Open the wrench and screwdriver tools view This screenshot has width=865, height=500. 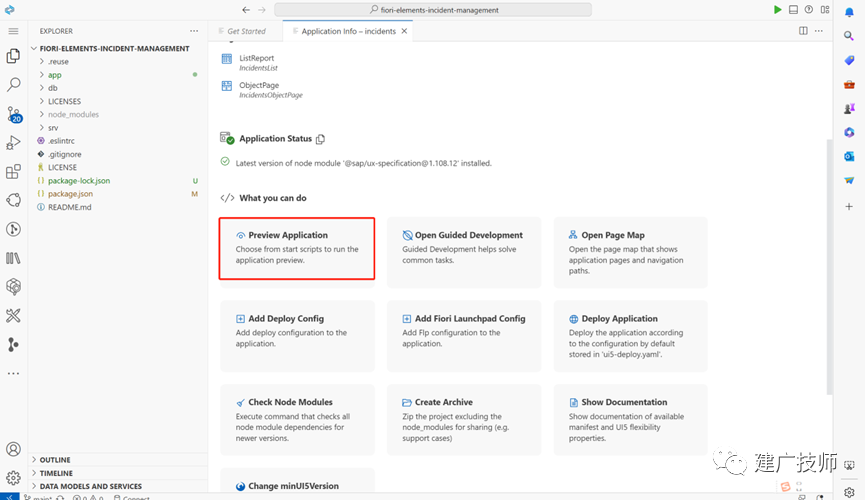click(x=13, y=316)
